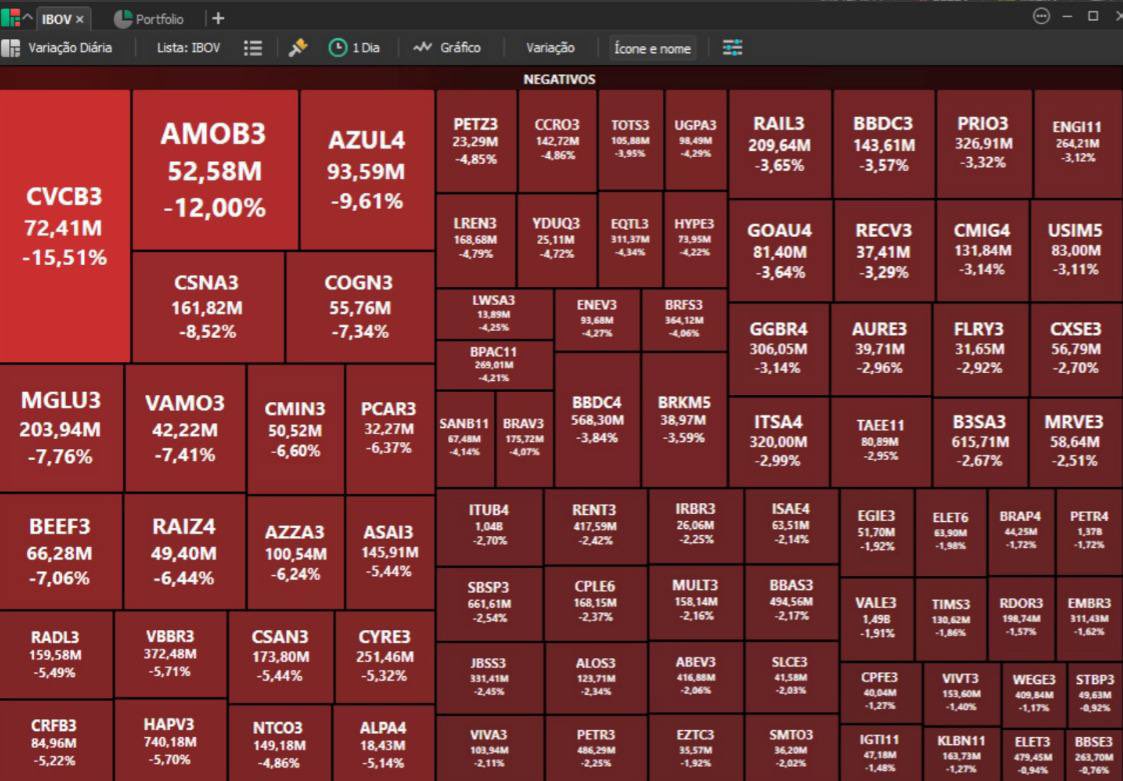
Task: Click the GOAU4 tile
Action: pyautogui.click(x=779, y=251)
